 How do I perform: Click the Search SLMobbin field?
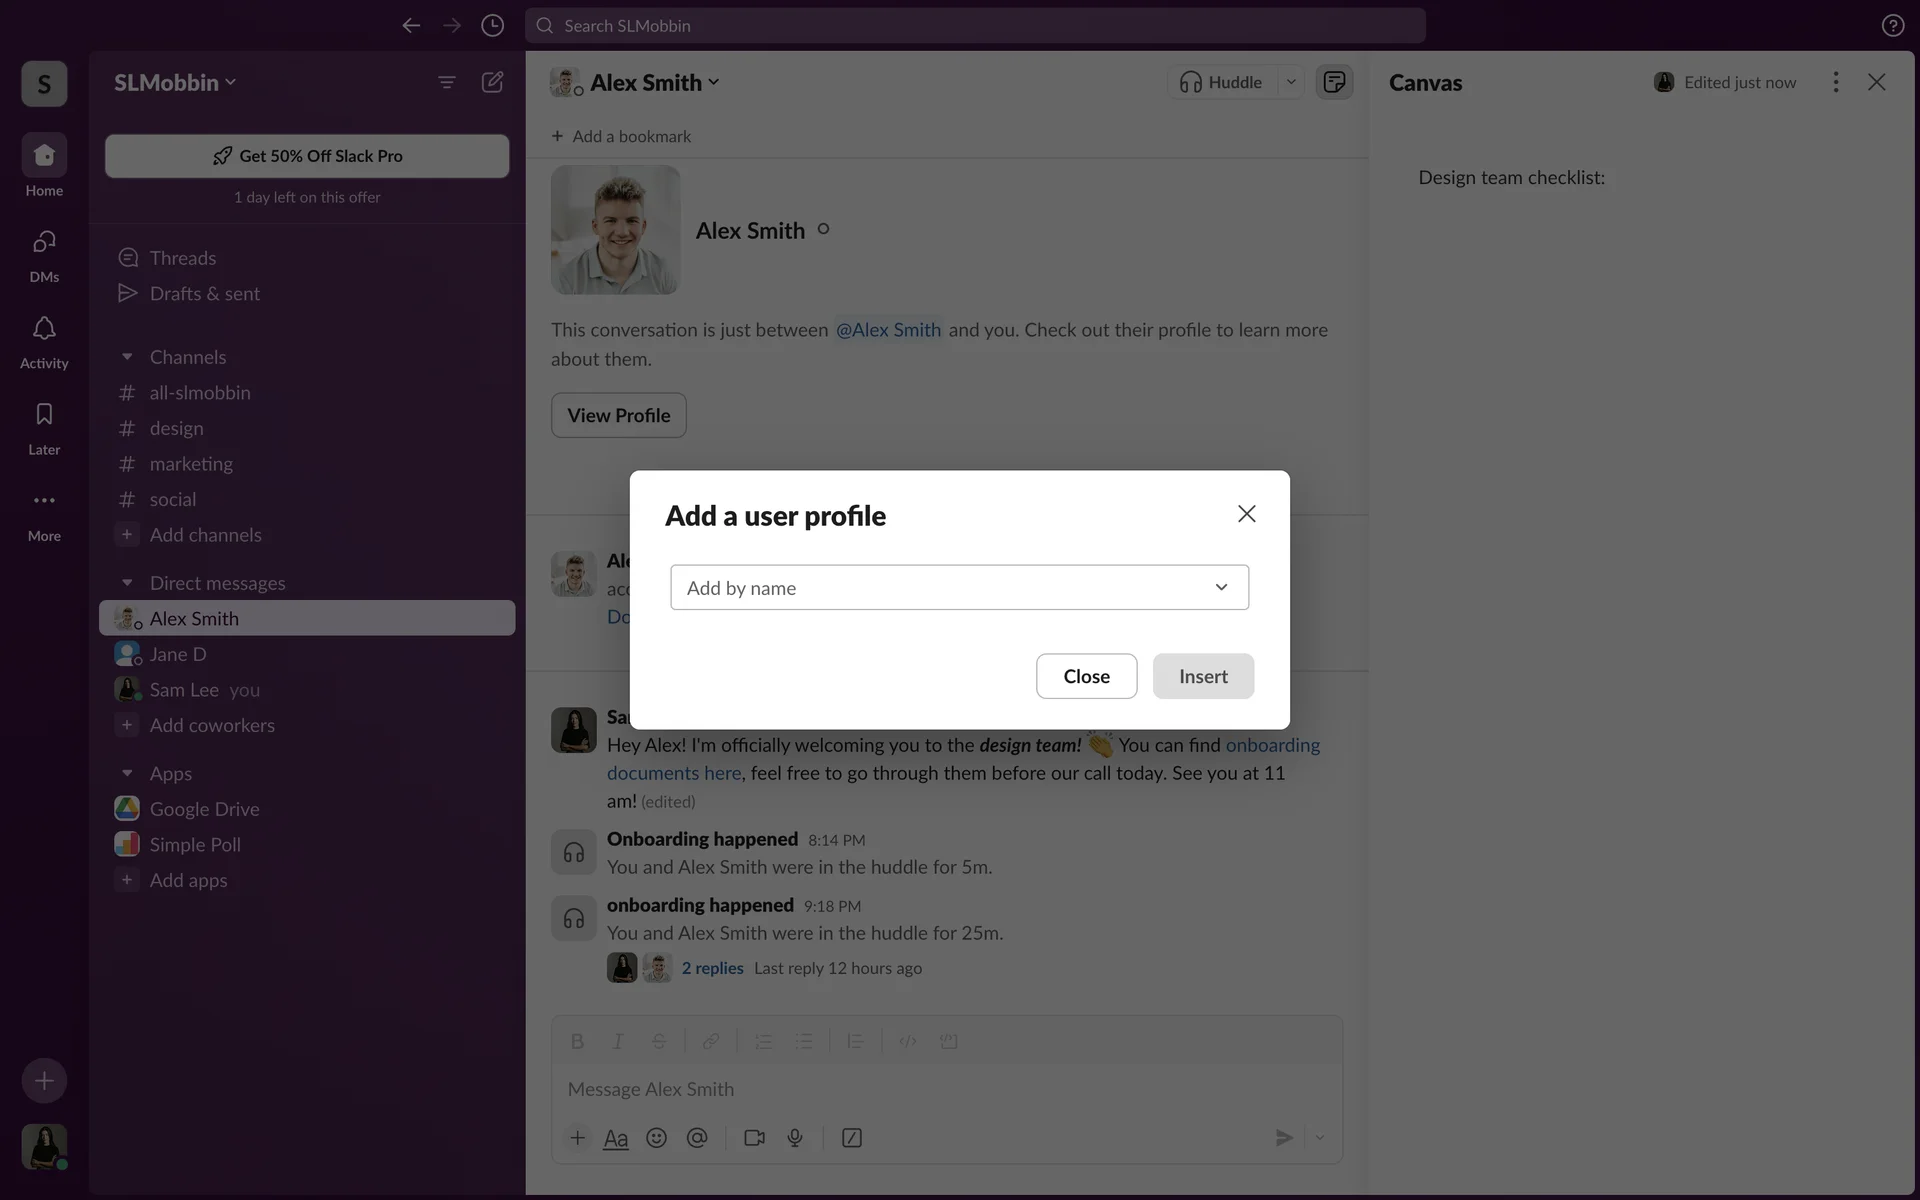[975, 26]
